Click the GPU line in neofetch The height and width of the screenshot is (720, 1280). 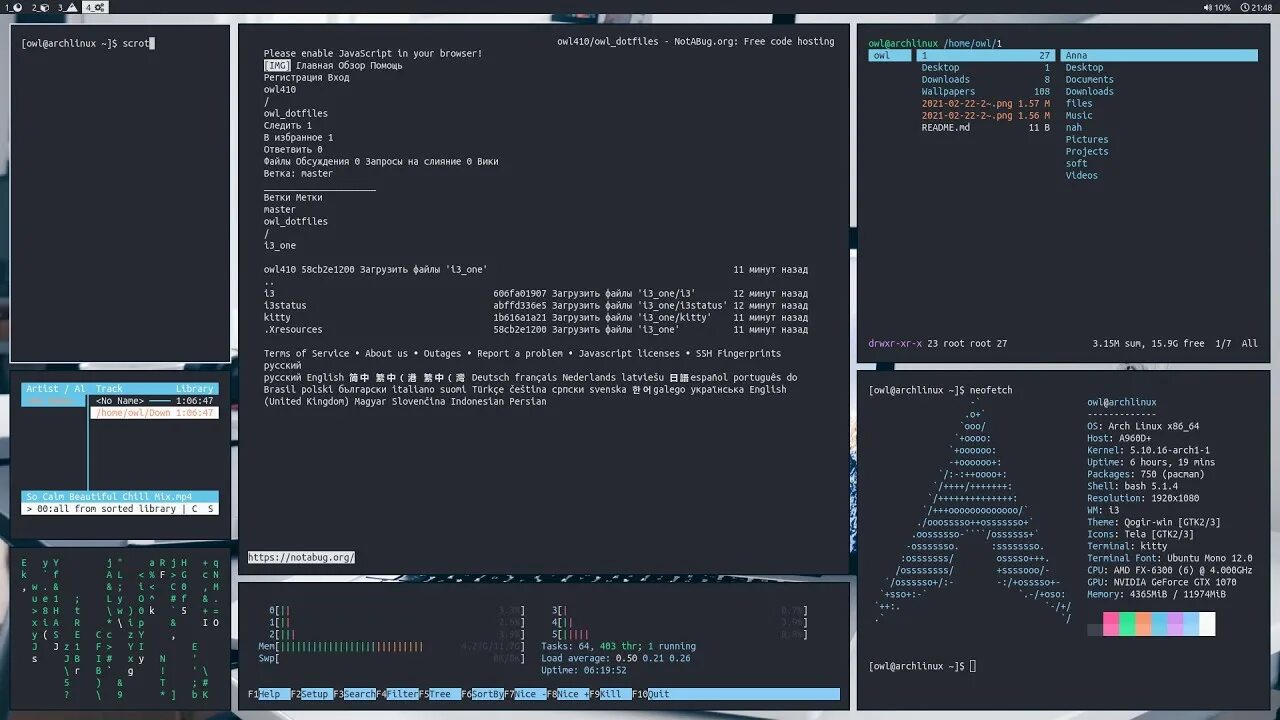pos(1162,582)
